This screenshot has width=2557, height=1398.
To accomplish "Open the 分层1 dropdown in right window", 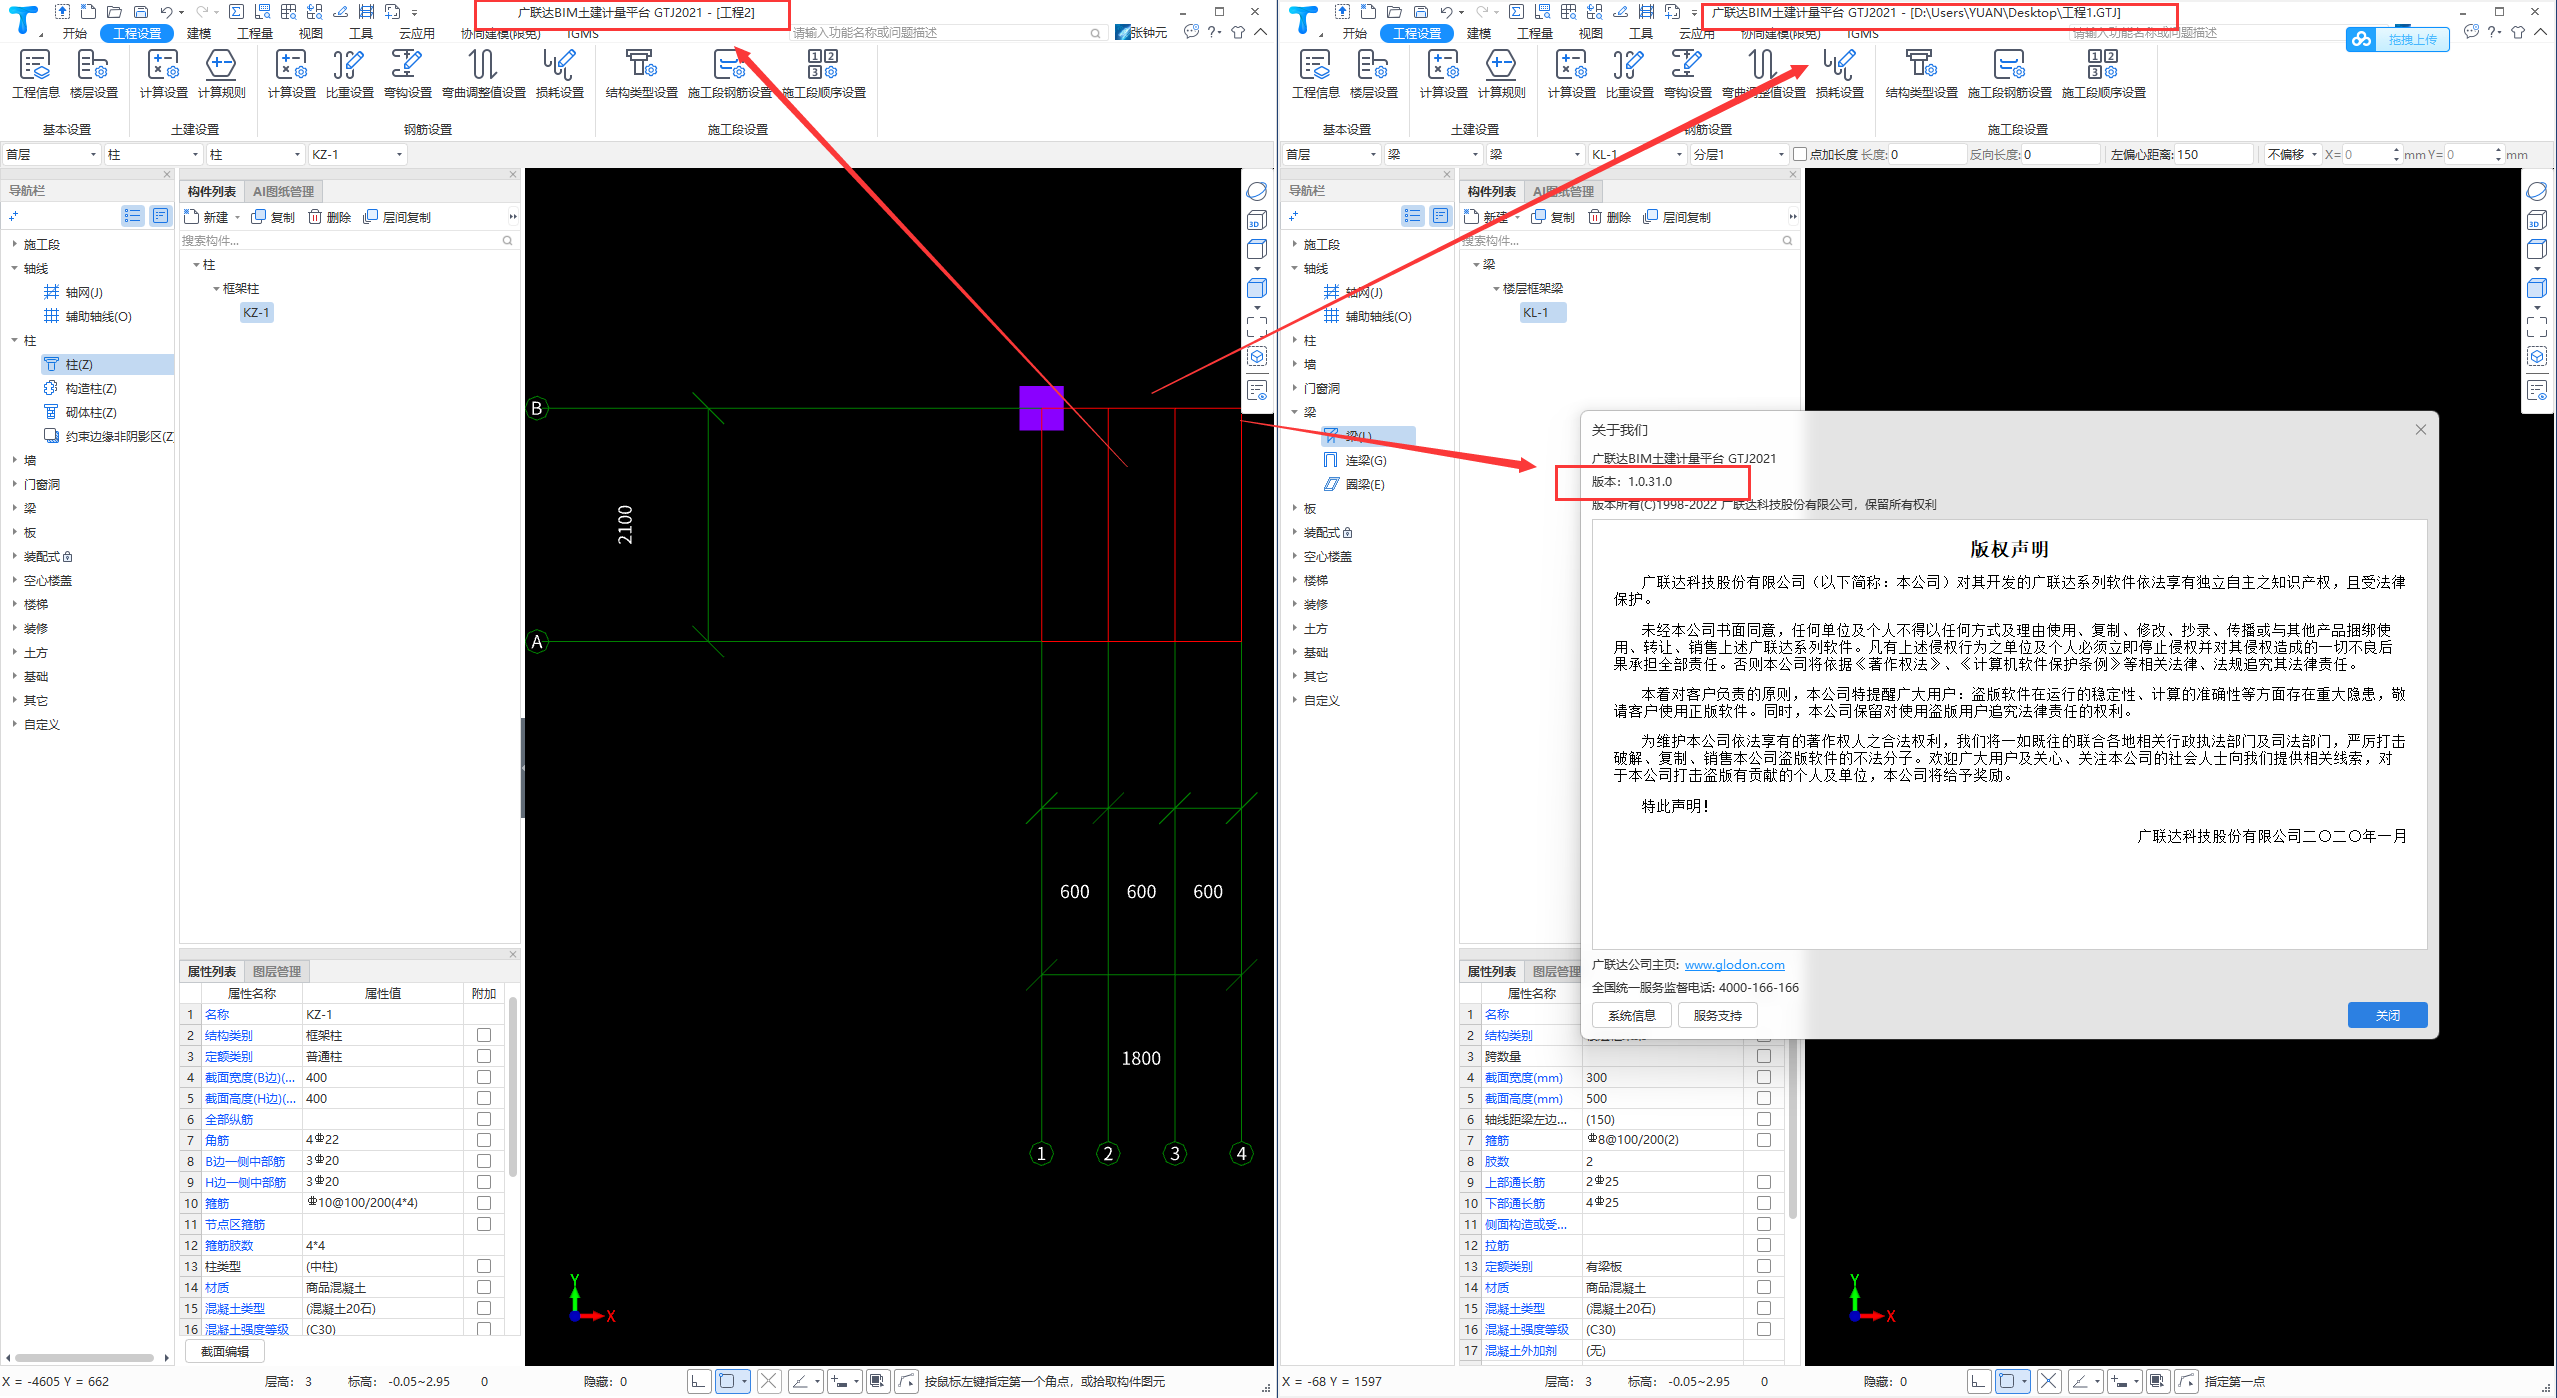I will click(x=1739, y=154).
